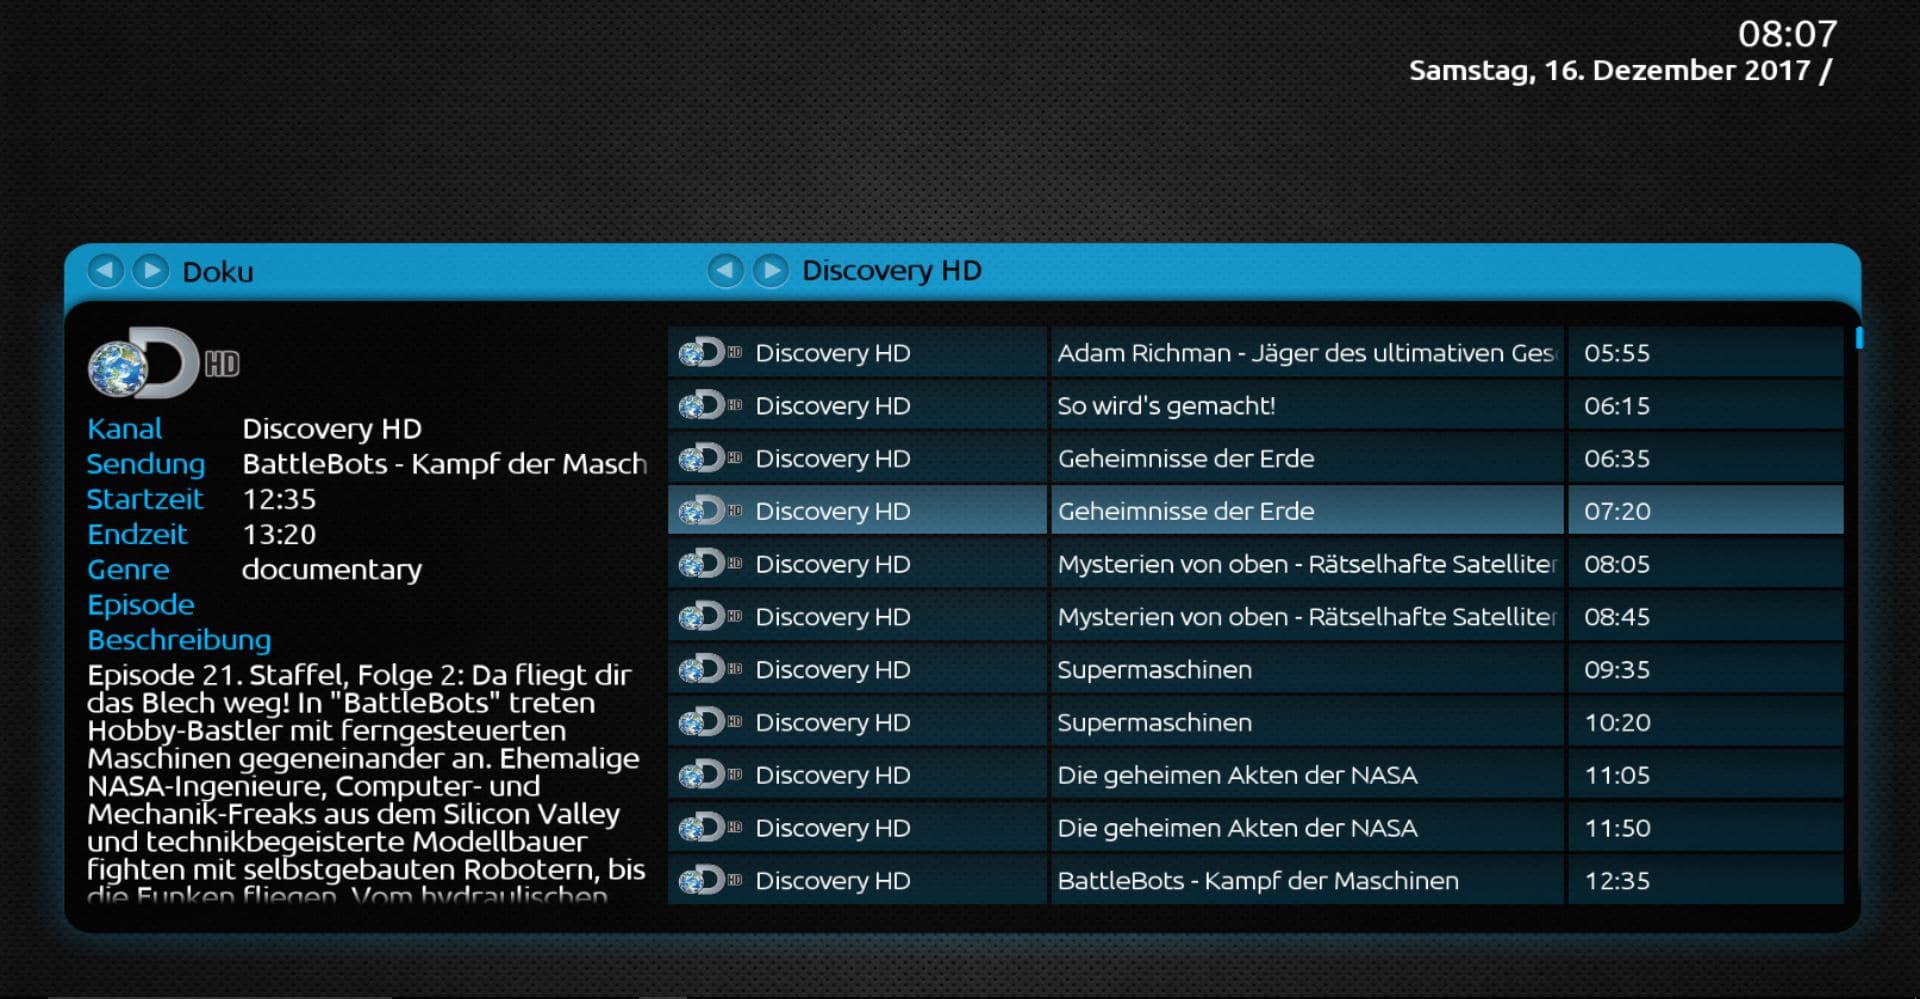Click the Genre label in info panel
1920x999 pixels.
pos(128,569)
